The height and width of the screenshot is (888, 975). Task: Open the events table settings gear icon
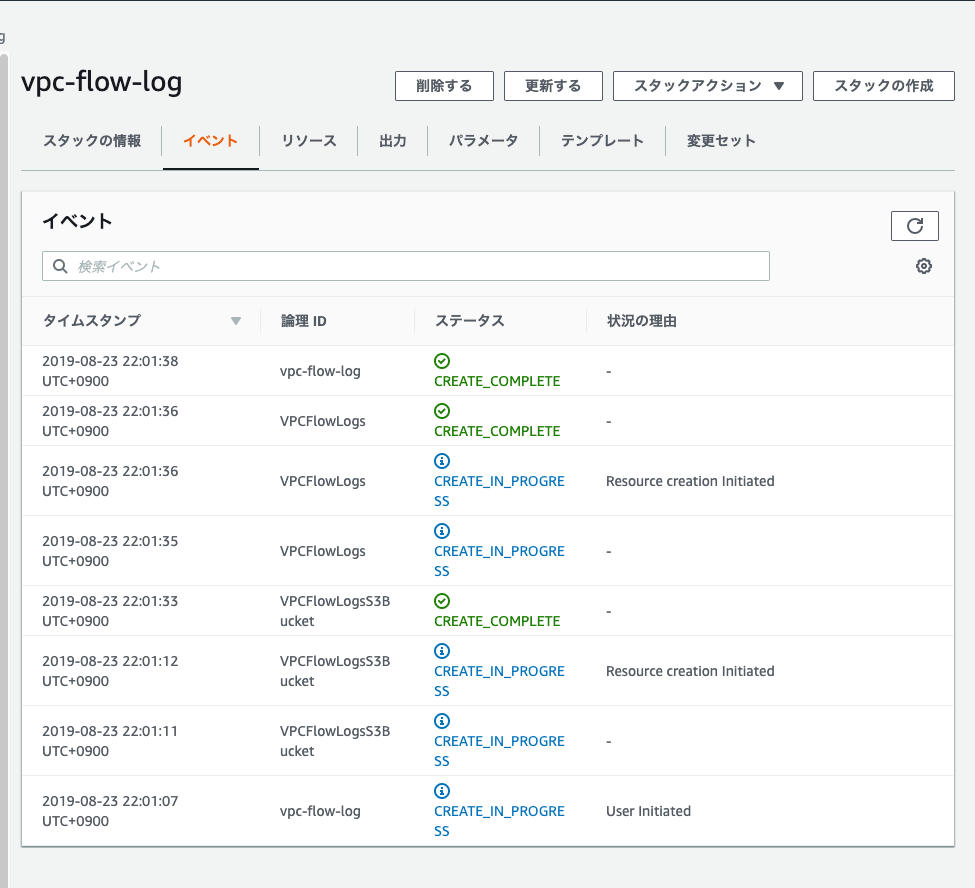[923, 265]
